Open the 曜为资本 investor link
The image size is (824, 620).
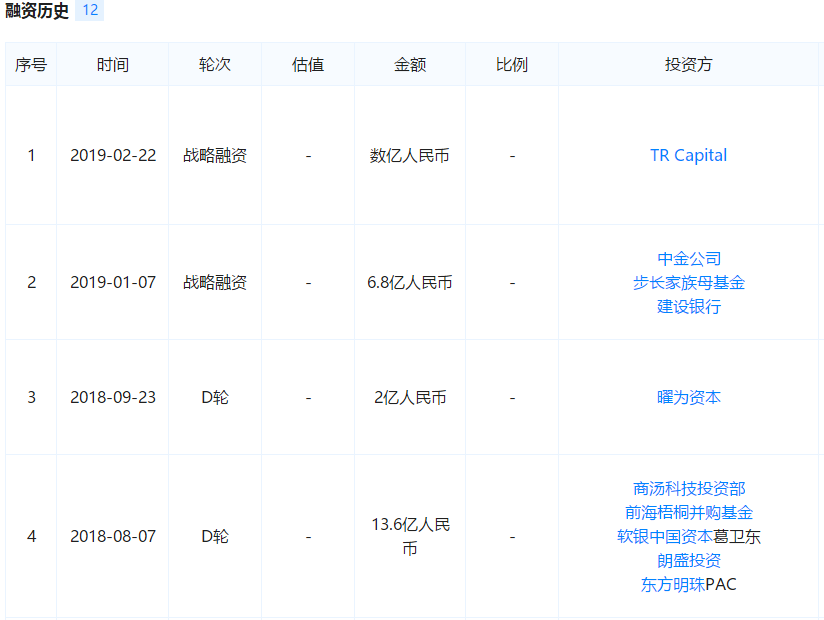tap(688, 397)
